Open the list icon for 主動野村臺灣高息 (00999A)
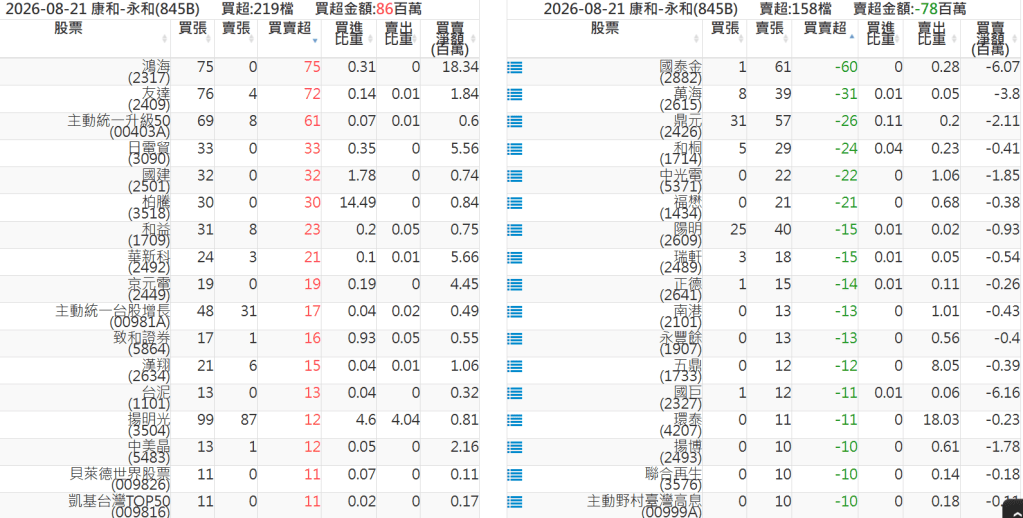The height and width of the screenshot is (518, 1023). (x=515, y=502)
